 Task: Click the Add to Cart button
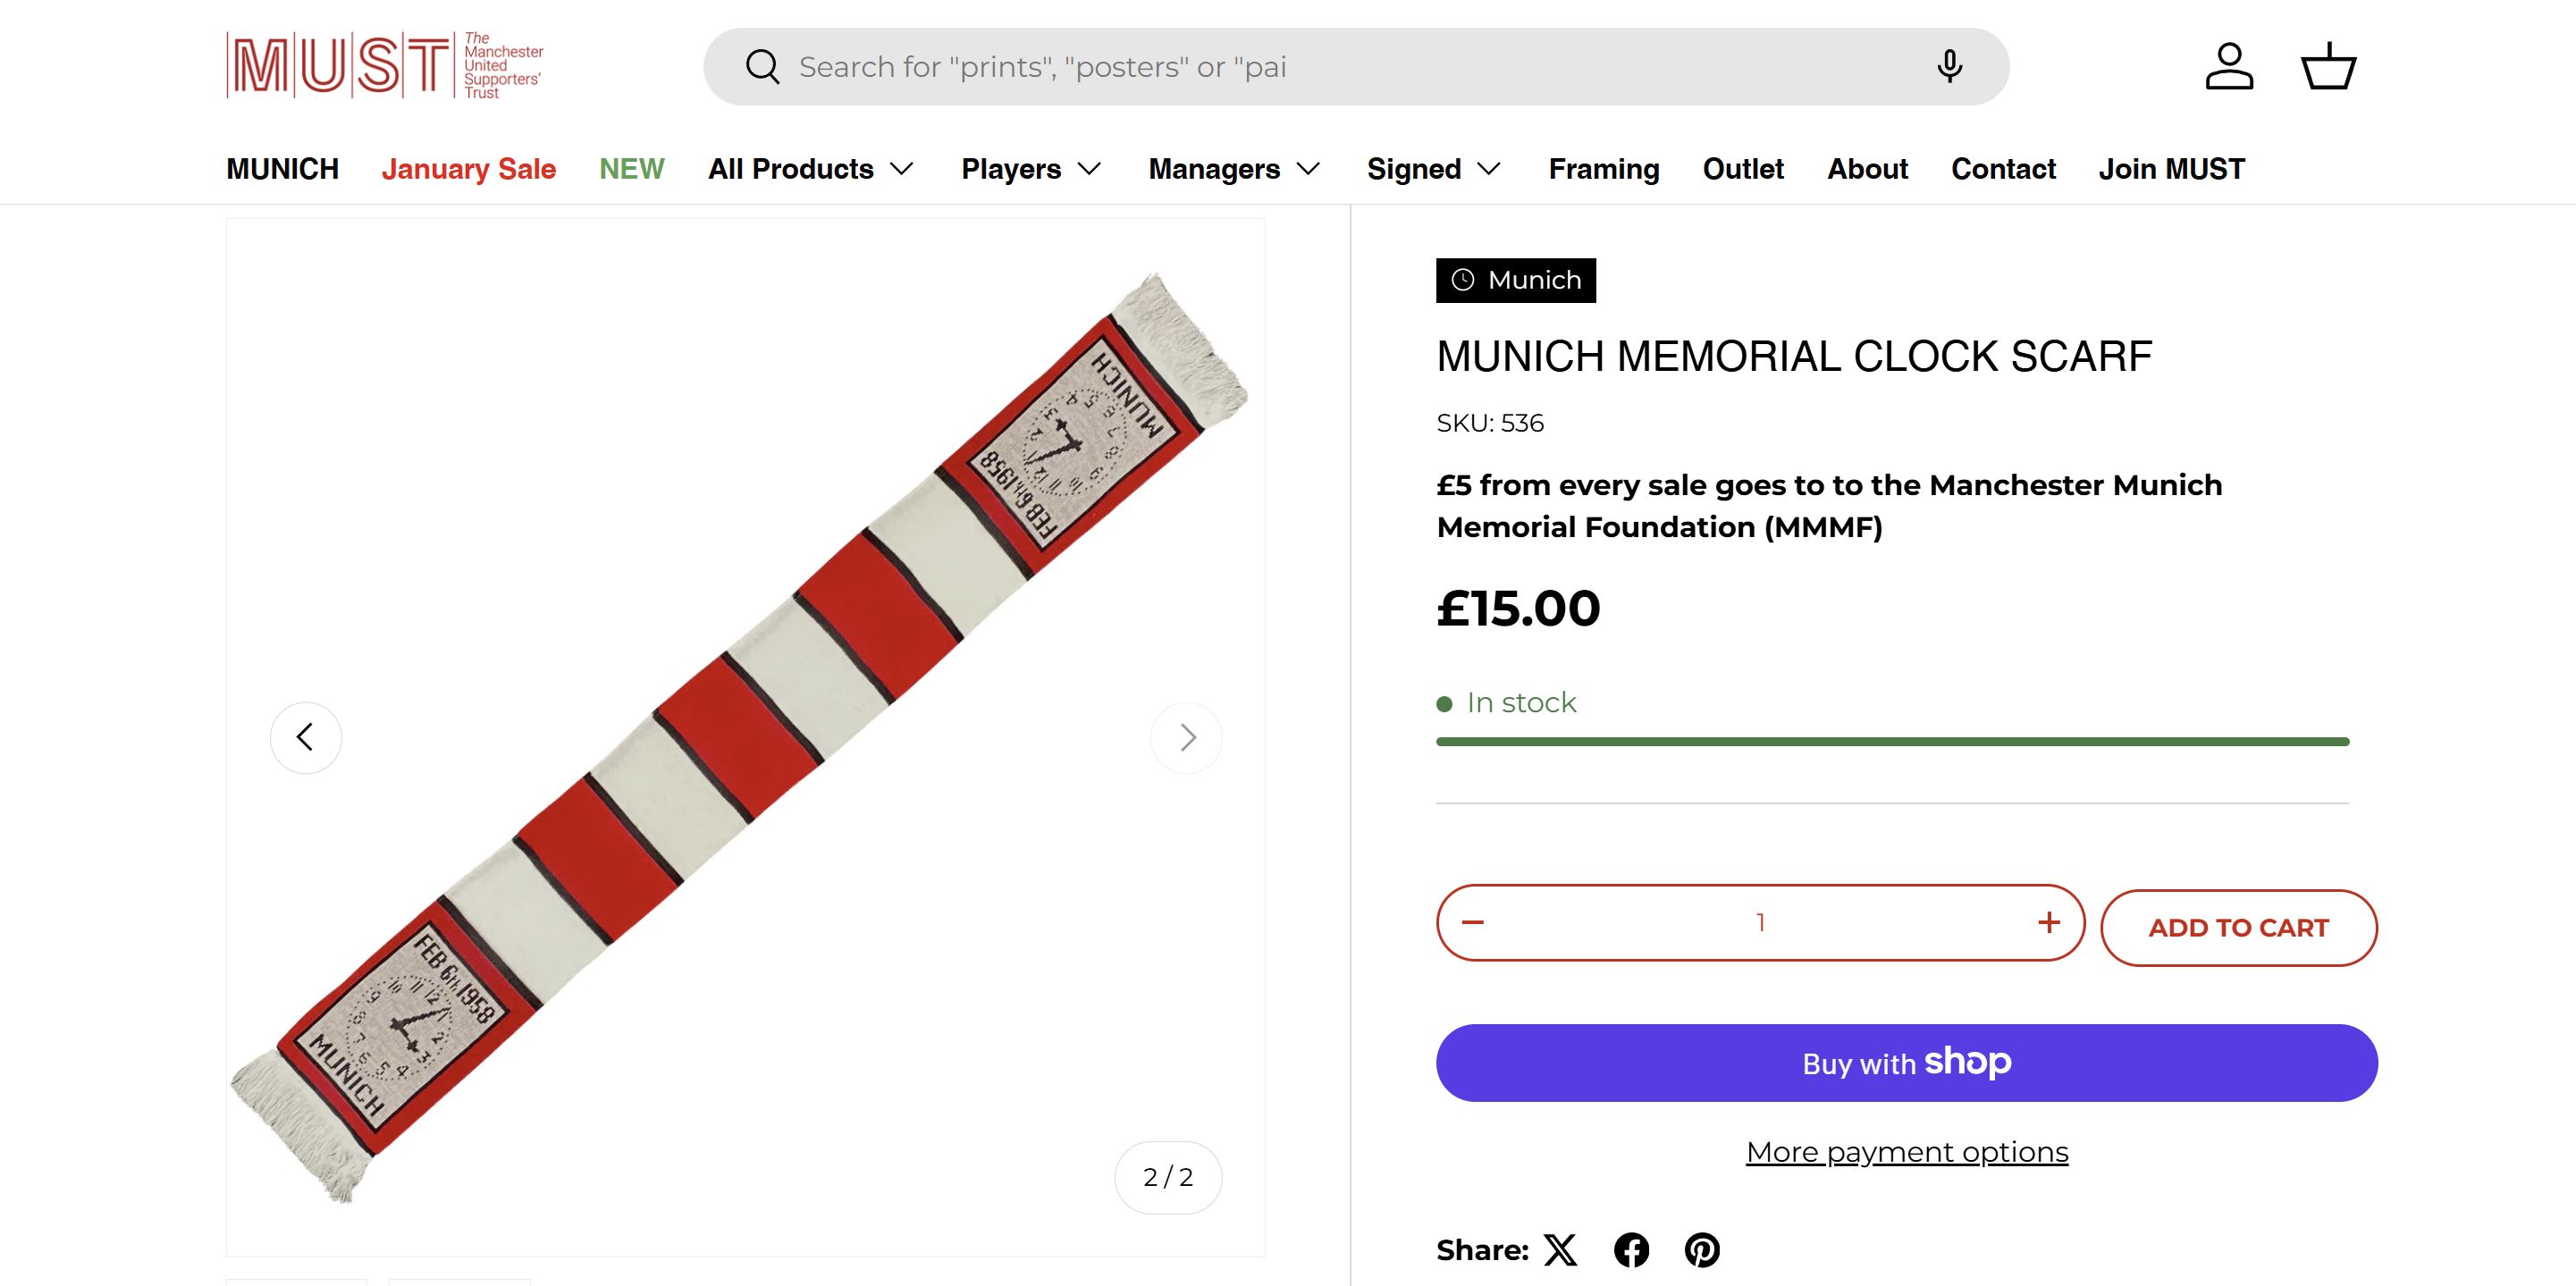[2239, 928]
